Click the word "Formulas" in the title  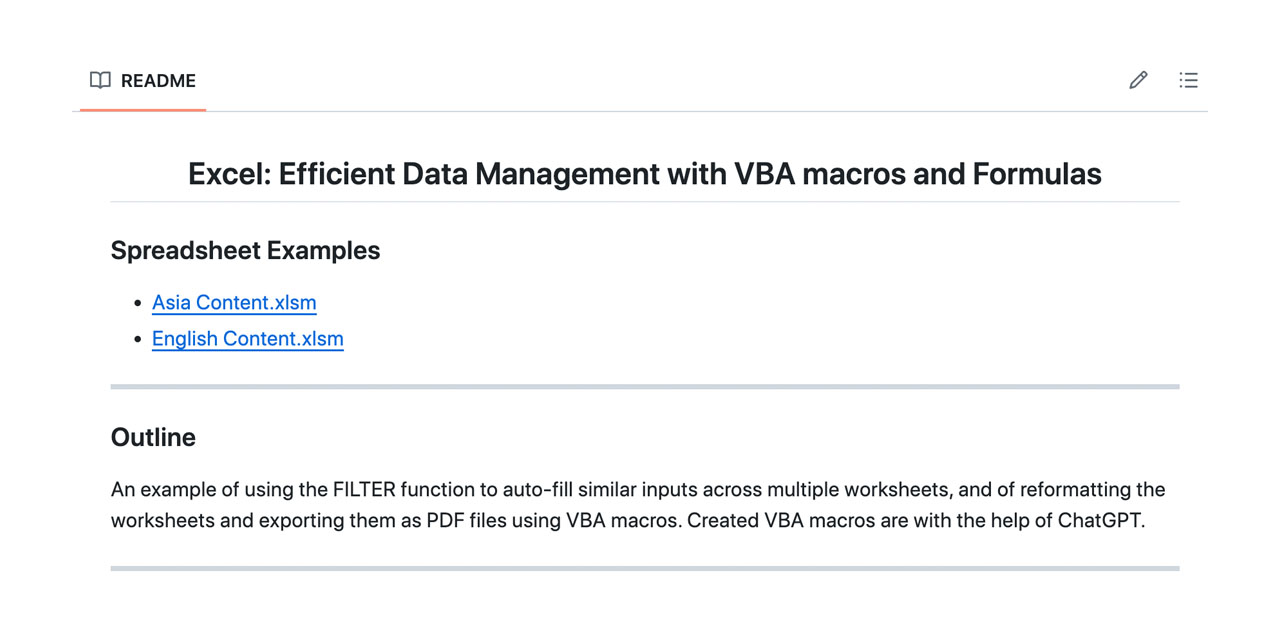tap(1036, 174)
